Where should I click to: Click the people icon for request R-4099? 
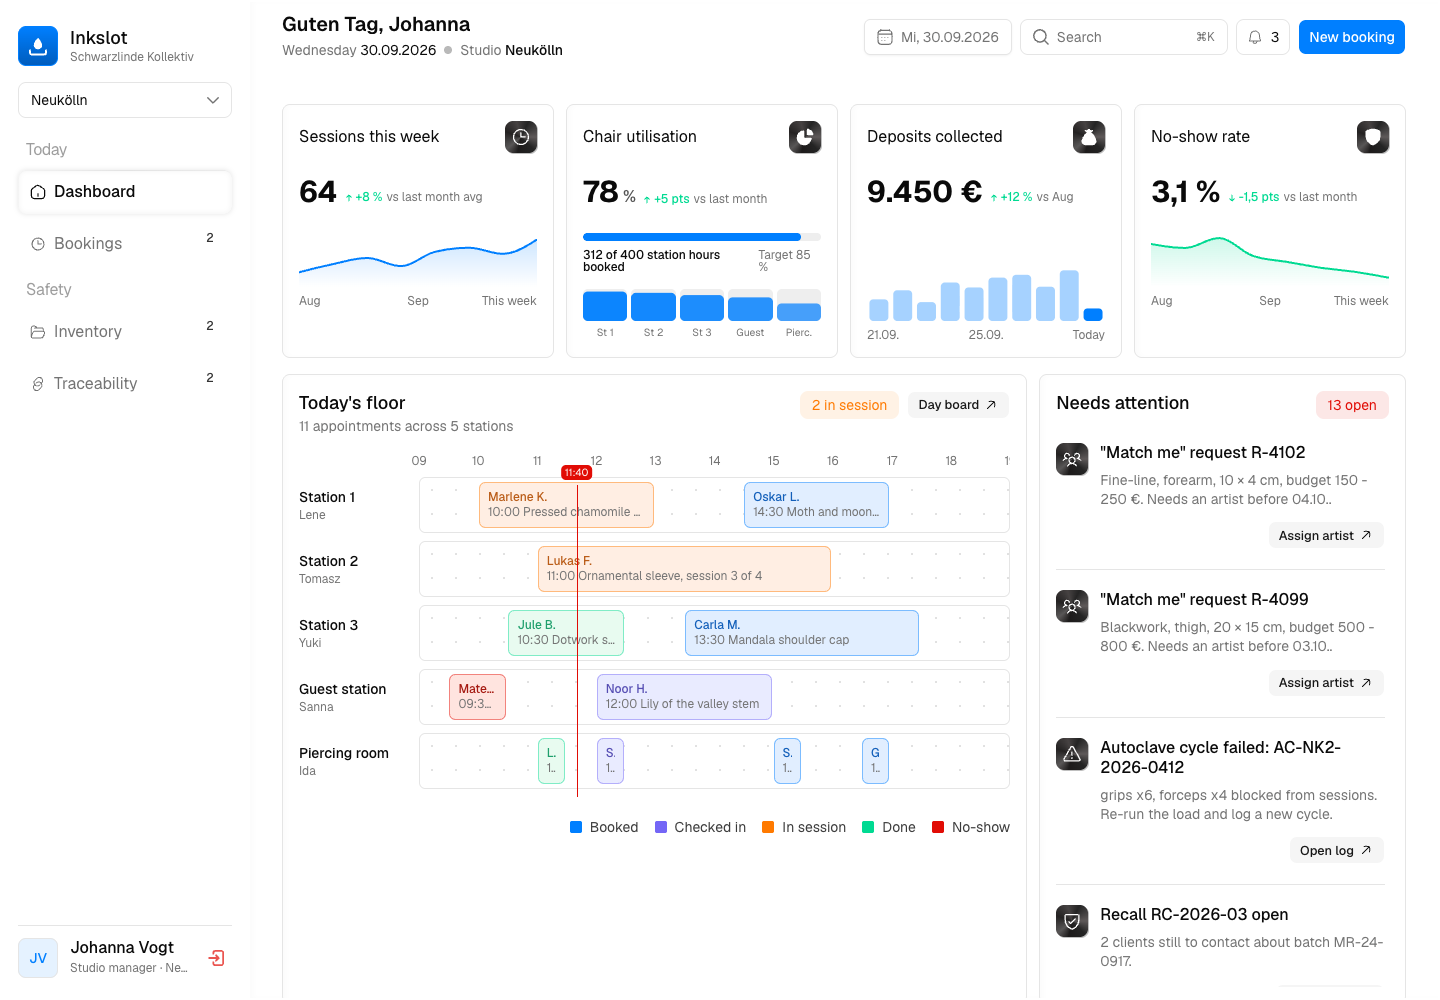click(1072, 606)
